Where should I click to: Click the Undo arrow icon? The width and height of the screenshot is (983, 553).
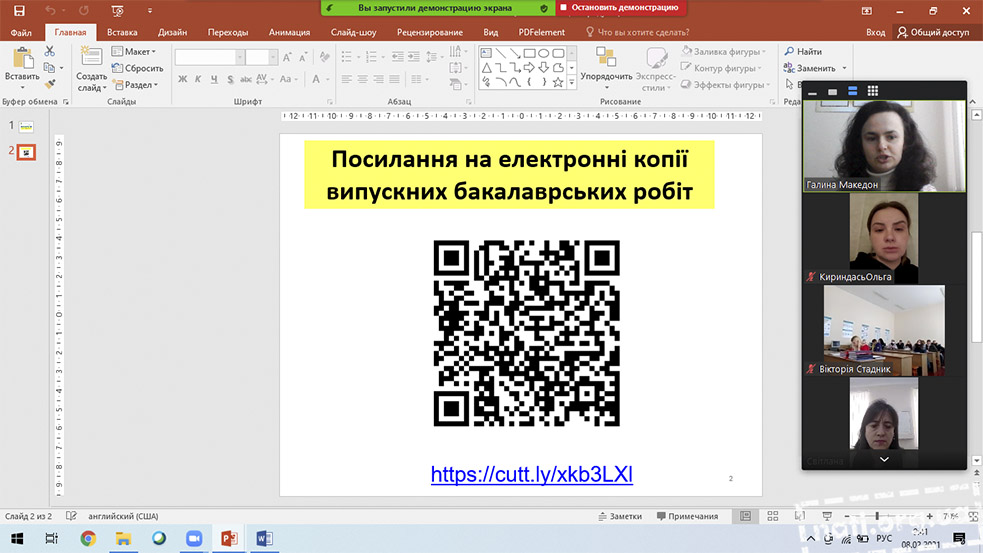(50, 11)
